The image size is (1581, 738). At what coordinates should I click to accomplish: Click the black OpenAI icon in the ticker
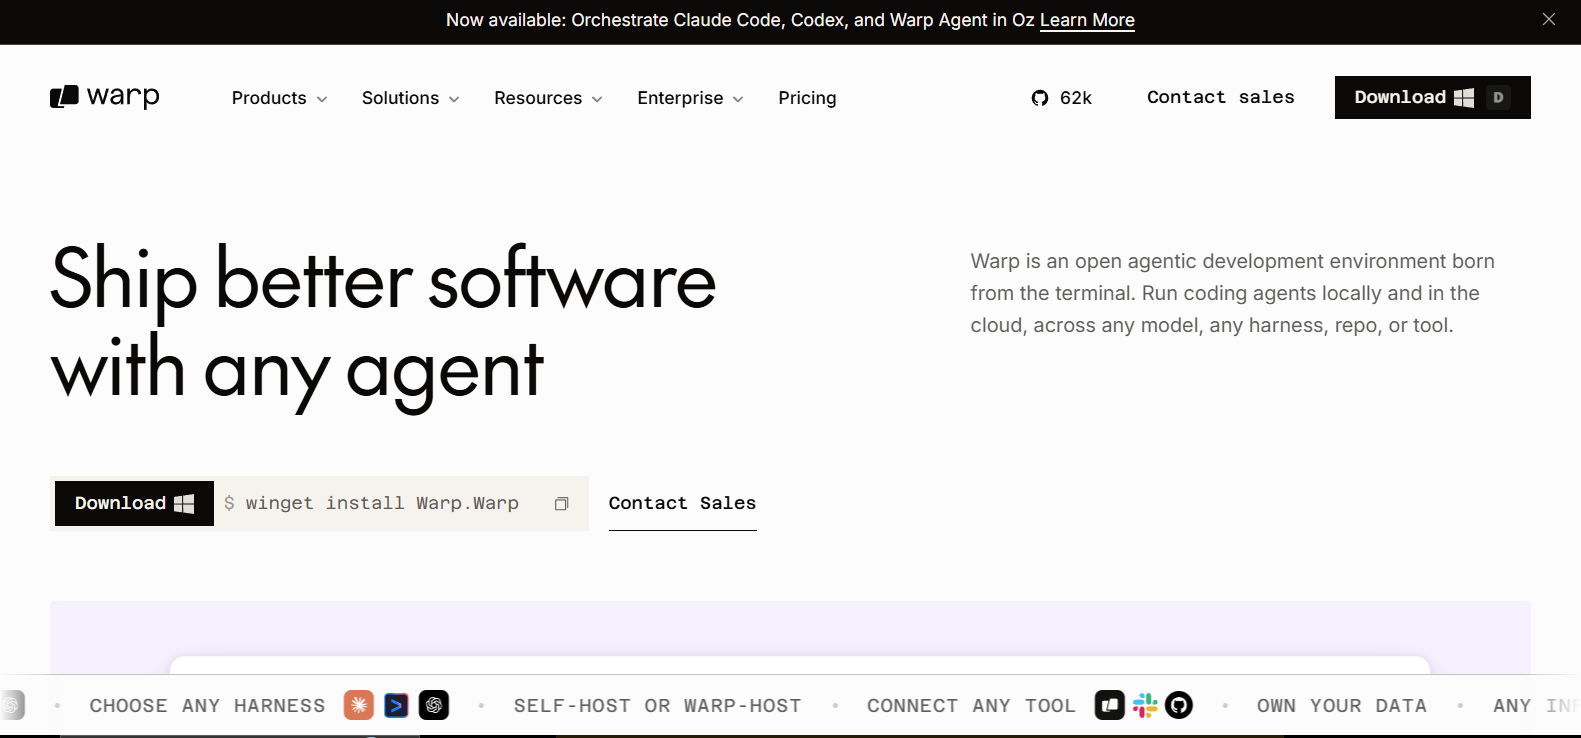[434, 705]
